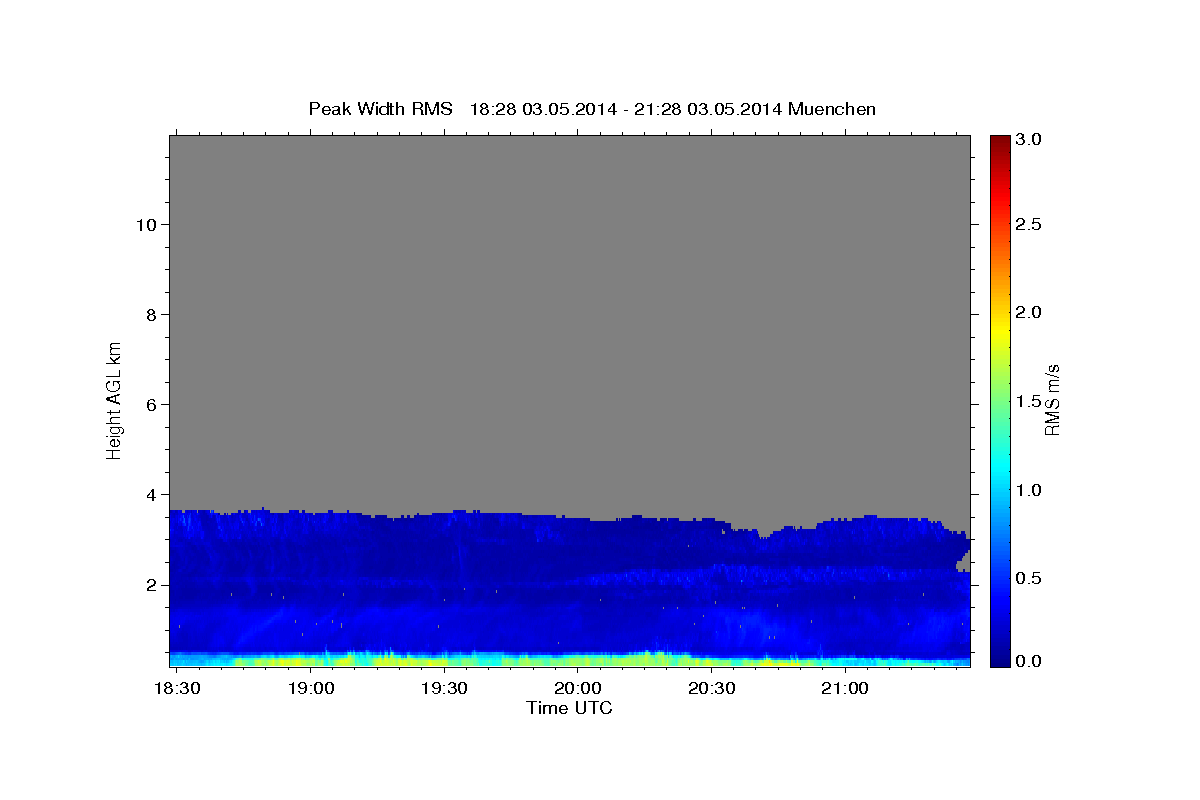
Task: Click the colorbar value 0.5
Action: 1031,578
